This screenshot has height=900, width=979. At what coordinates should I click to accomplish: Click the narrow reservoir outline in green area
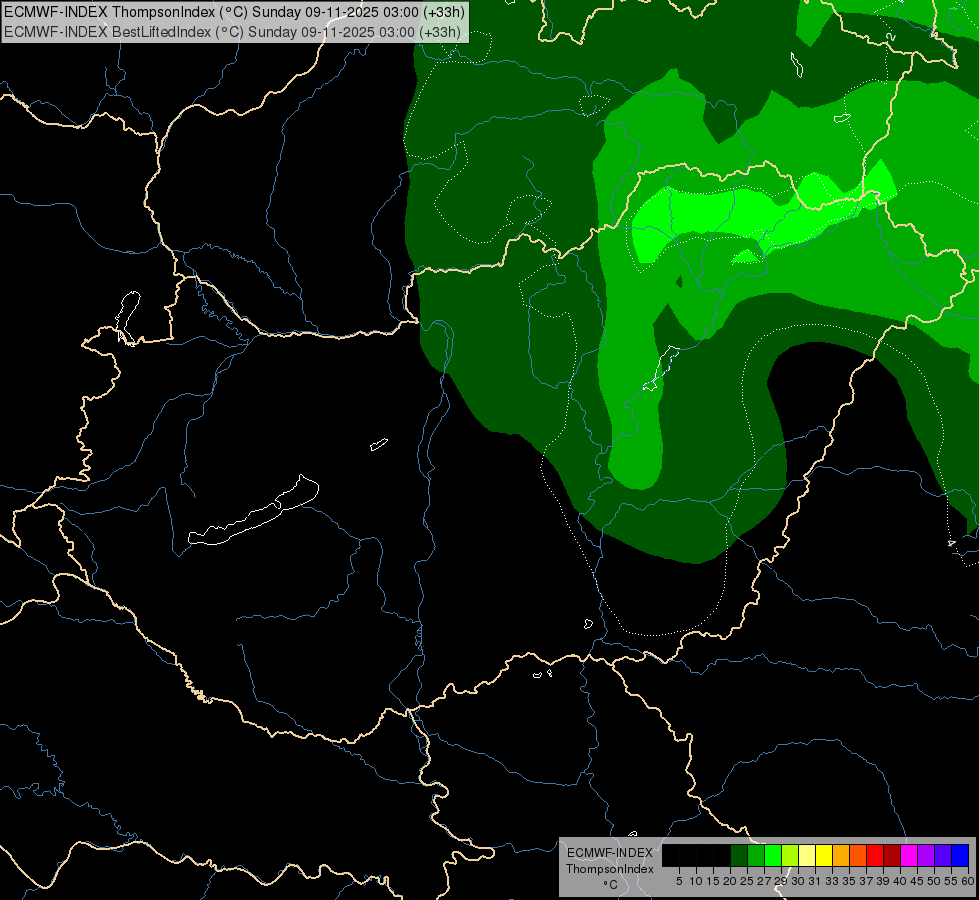[660, 368]
